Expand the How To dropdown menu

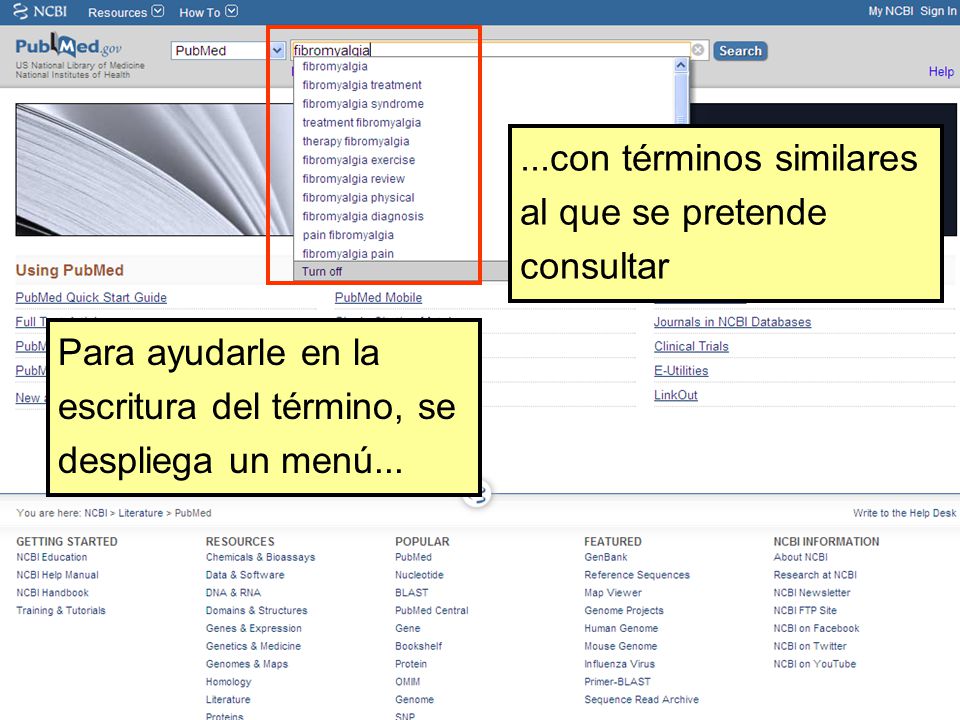point(208,12)
